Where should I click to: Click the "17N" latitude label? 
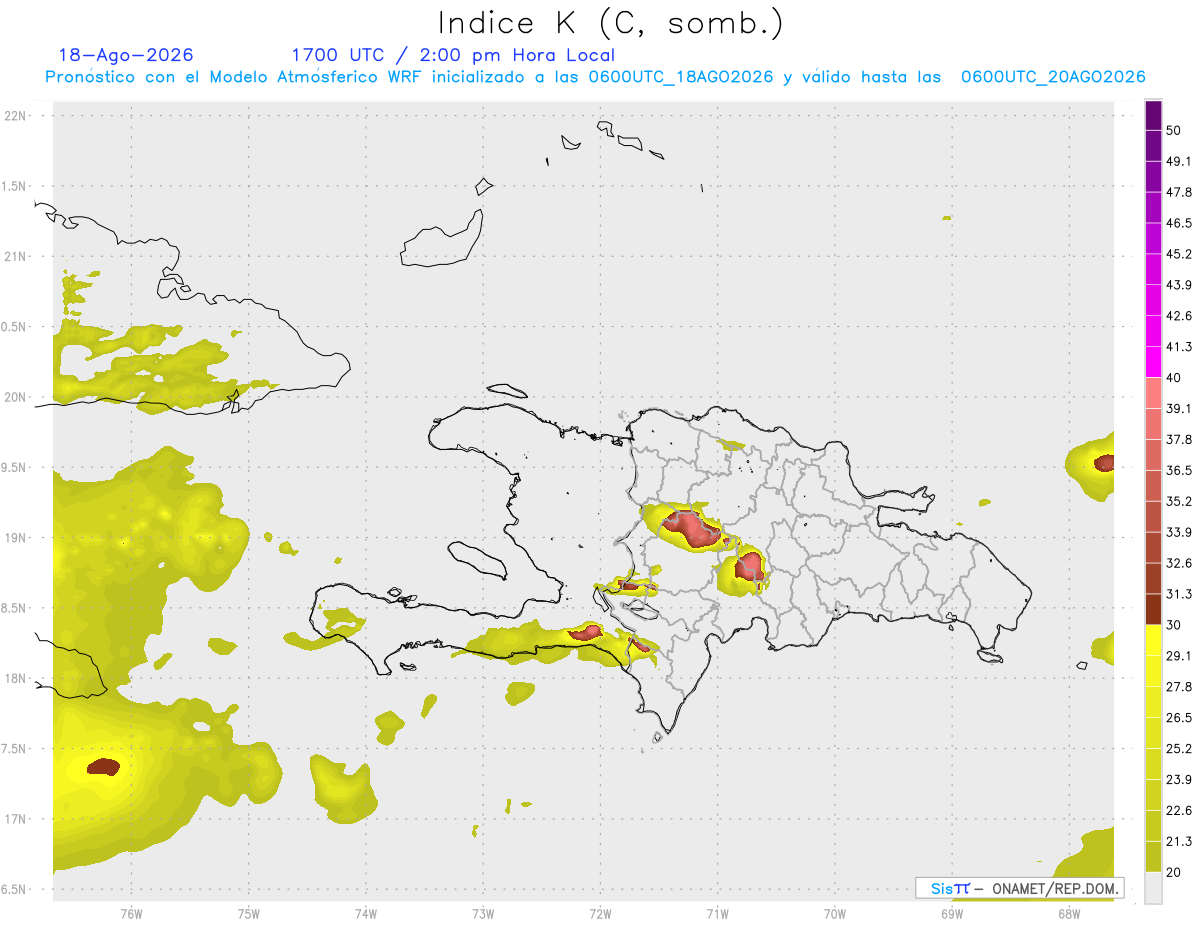pos(17,819)
